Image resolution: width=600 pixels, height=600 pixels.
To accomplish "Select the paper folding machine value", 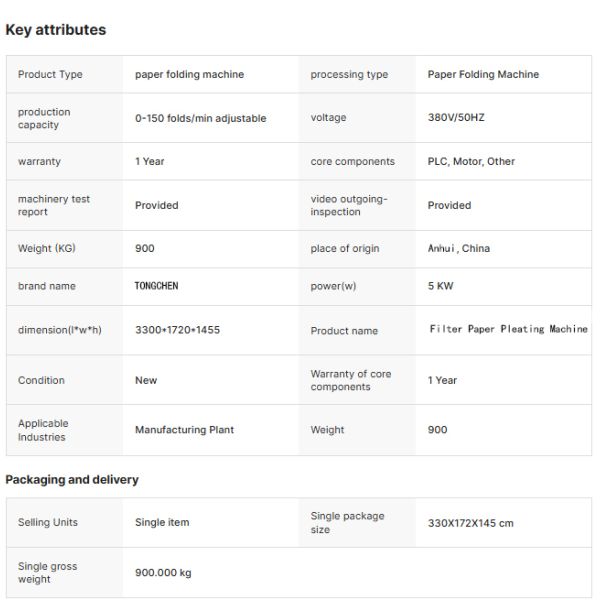I will [189, 74].
